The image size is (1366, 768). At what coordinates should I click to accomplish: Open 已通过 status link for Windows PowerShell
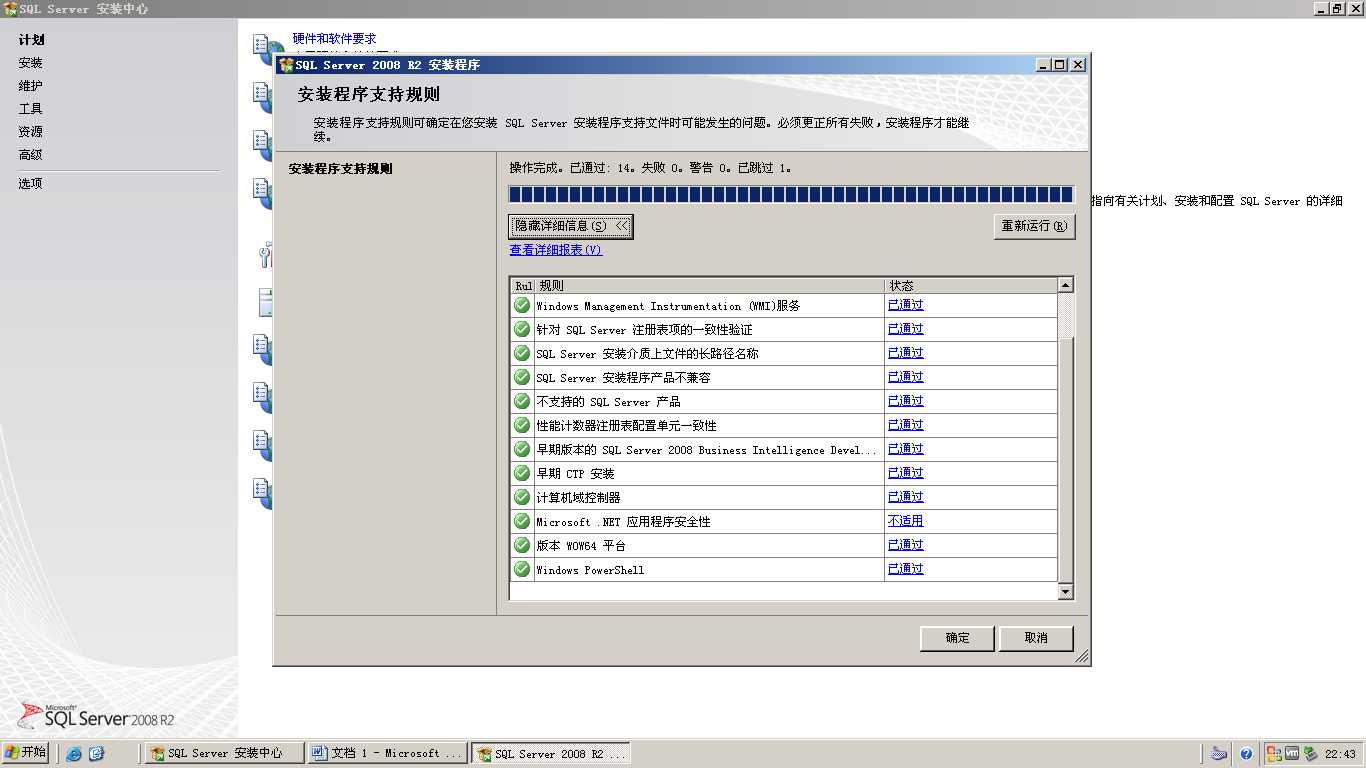click(906, 569)
